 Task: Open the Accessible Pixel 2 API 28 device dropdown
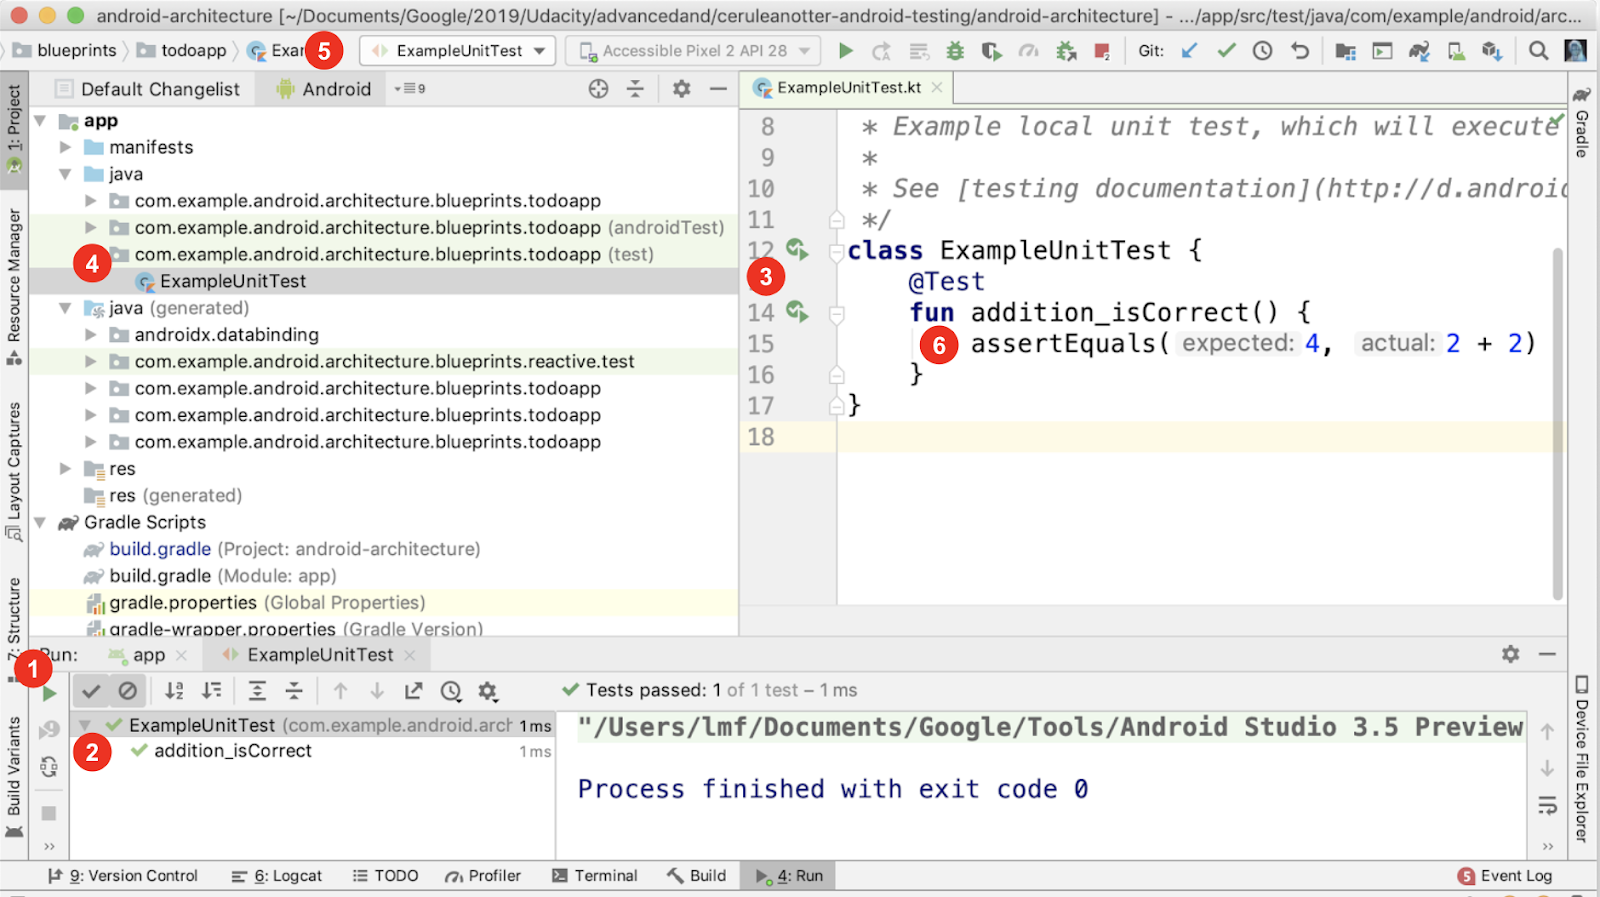pyautogui.click(x=693, y=51)
